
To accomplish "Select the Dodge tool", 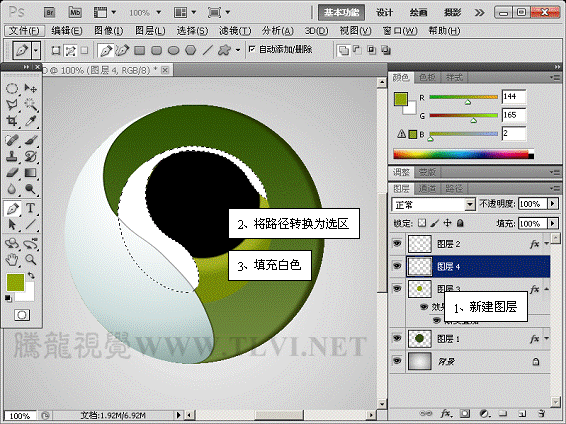I will tap(31, 189).
